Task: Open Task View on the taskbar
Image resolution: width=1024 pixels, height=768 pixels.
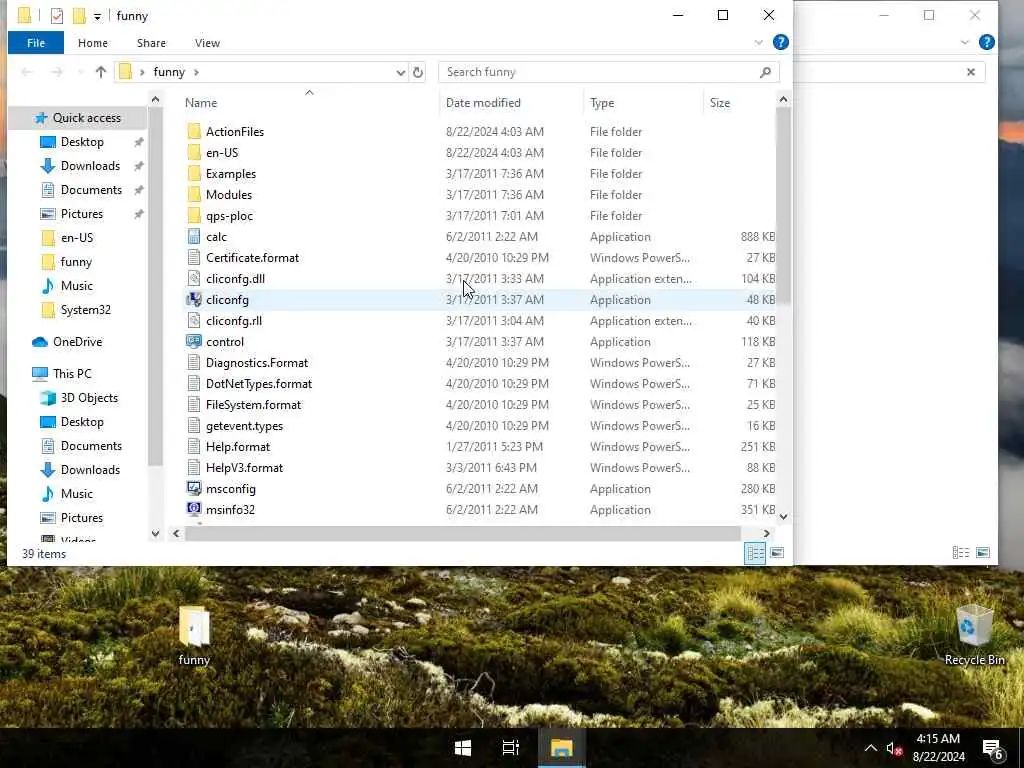Action: point(511,748)
